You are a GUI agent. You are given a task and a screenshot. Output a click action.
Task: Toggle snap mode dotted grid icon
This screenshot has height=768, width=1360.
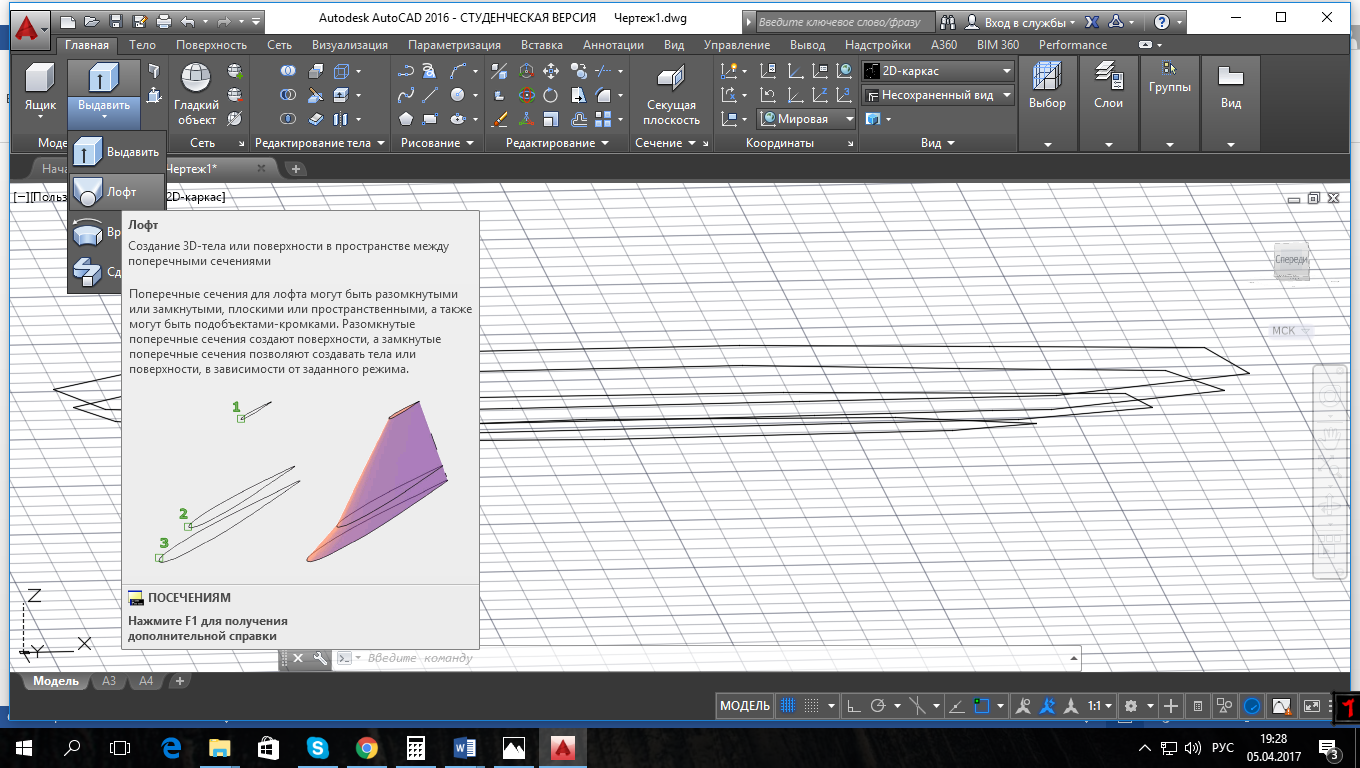pyautogui.click(x=812, y=705)
